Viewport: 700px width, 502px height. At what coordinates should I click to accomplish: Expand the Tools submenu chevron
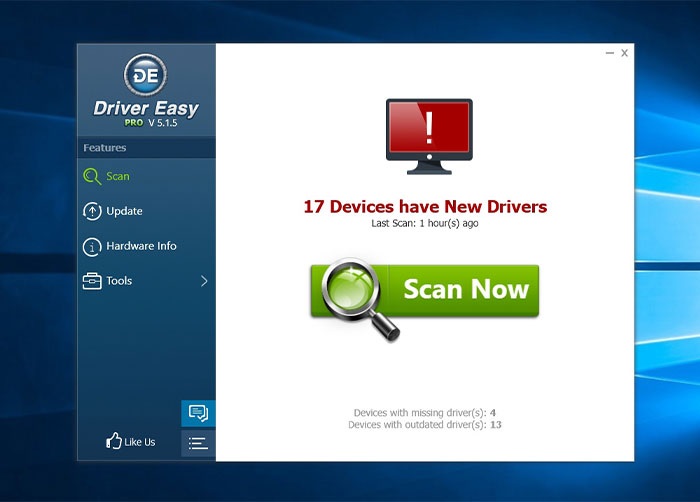pos(204,281)
